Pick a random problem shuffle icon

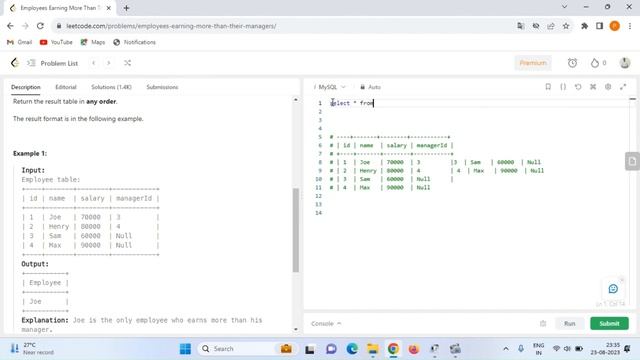[x=127, y=63]
